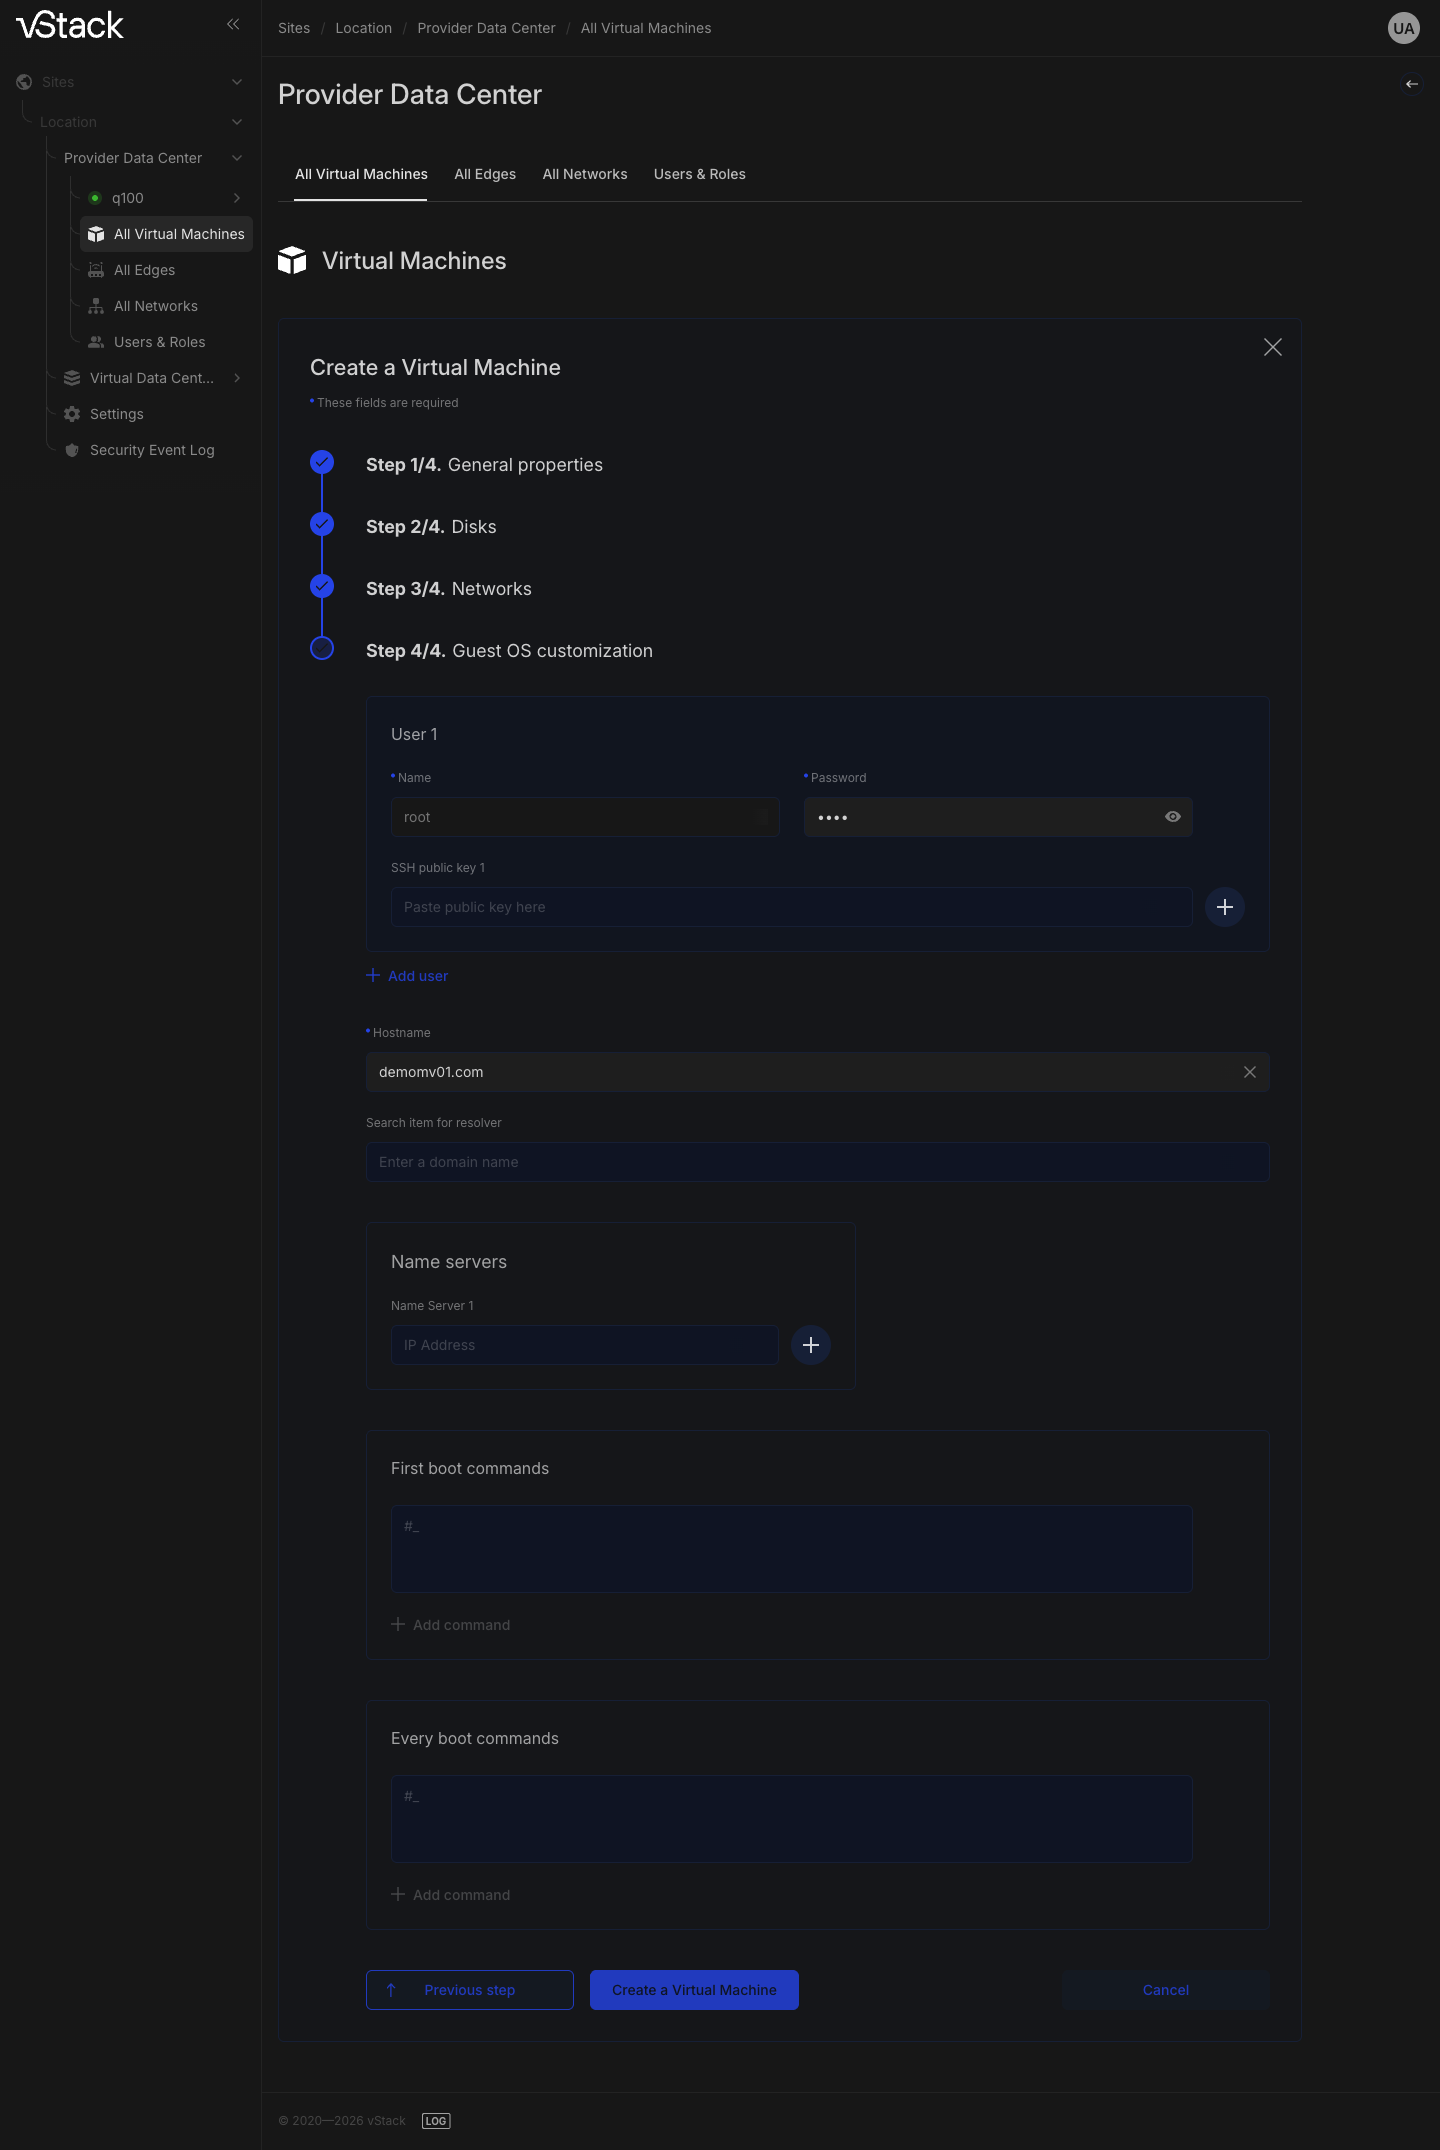Click the Virtual Data Center stack icon
This screenshot has height=2150, width=1440.
72,378
